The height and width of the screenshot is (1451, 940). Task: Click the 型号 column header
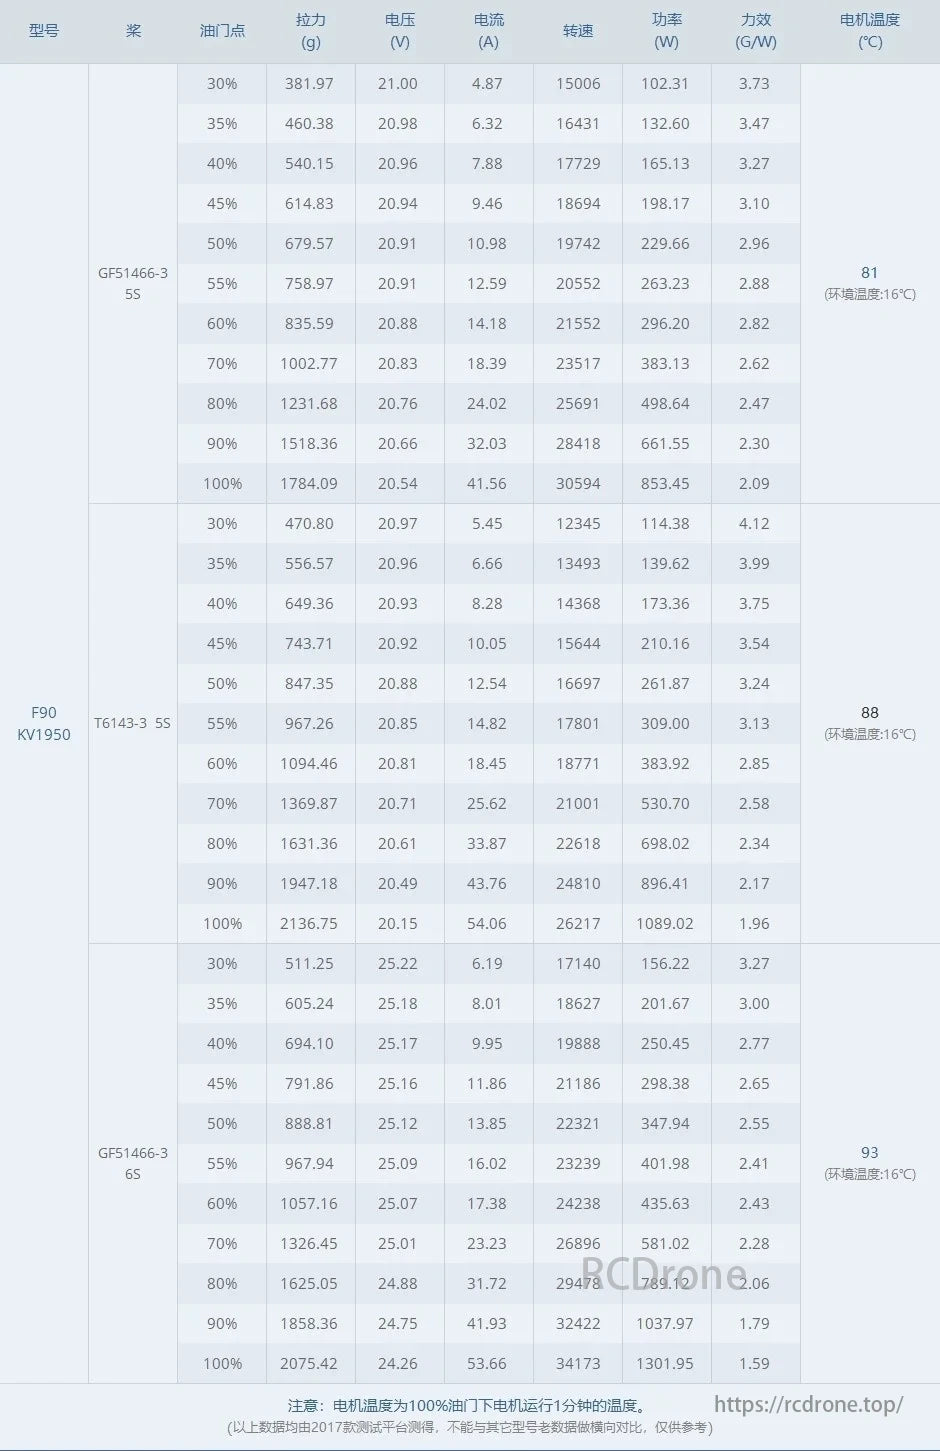tap(44, 31)
